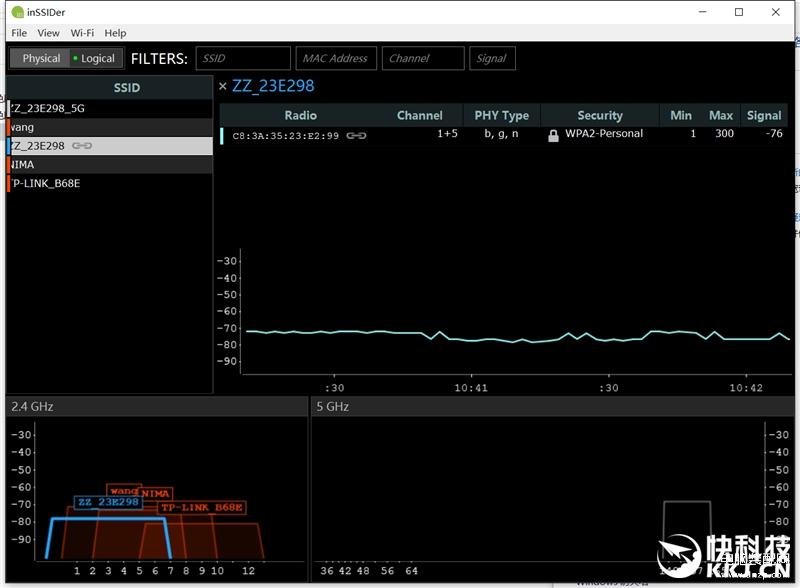Click the padlock security icon
Screen dimensions: 800x588
553,136
